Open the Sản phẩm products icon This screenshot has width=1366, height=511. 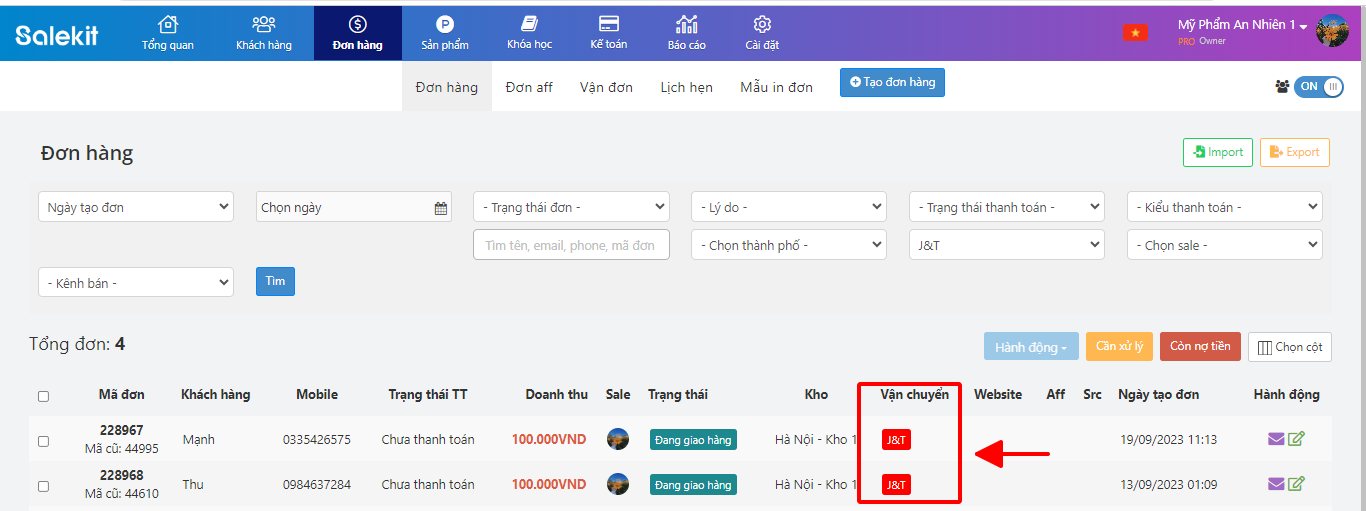pyautogui.click(x=445, y=24)
